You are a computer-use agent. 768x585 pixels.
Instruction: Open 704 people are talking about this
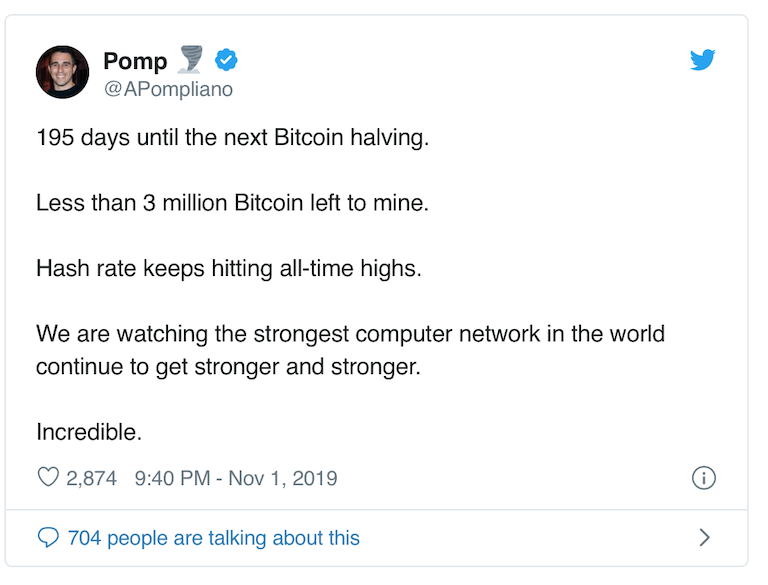214,538
